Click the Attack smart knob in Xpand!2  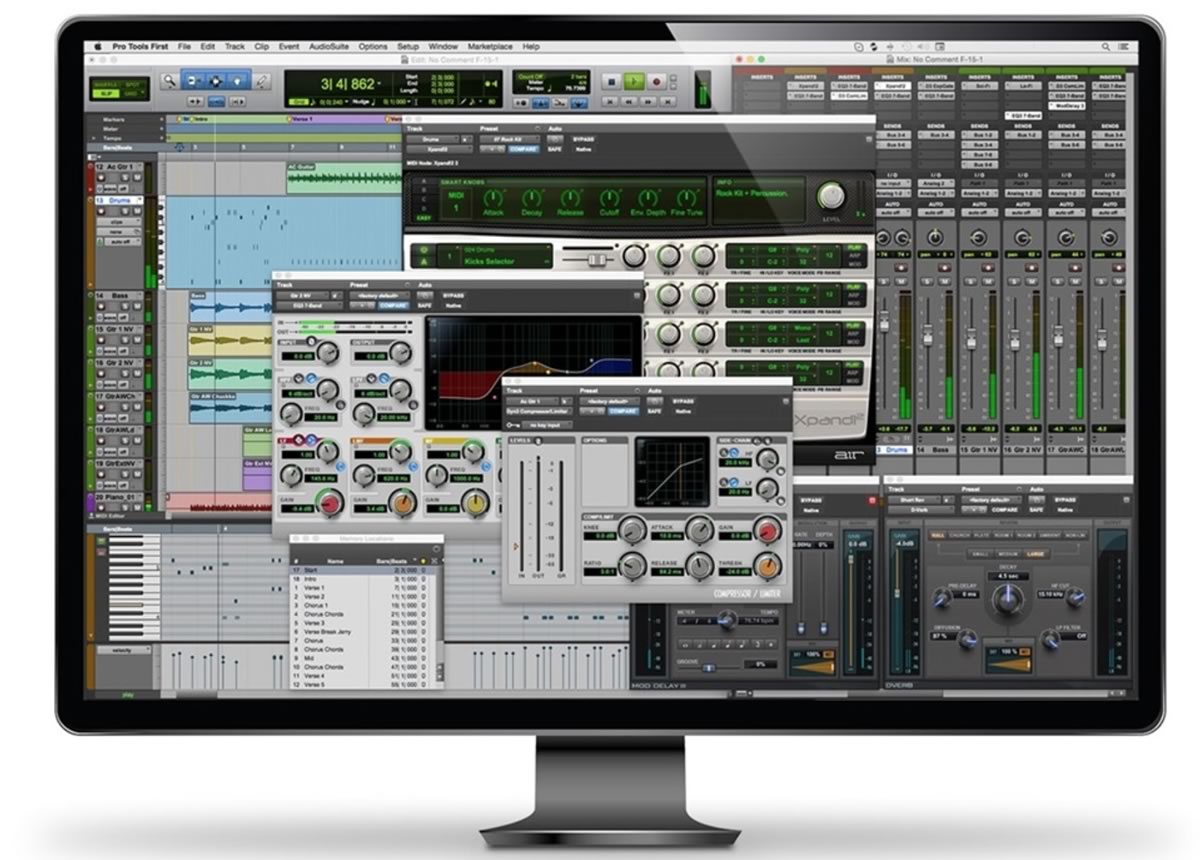(x=495, y=198)
